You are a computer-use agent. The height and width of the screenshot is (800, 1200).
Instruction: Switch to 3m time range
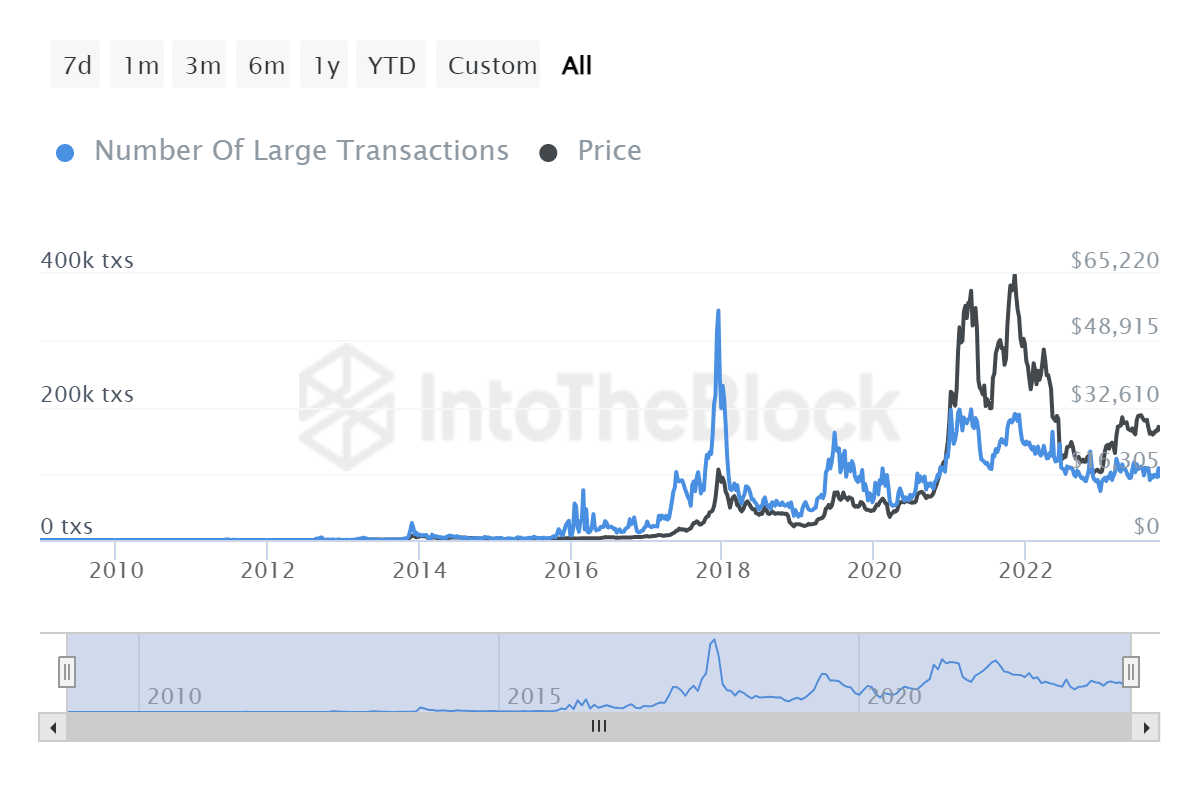202,66
